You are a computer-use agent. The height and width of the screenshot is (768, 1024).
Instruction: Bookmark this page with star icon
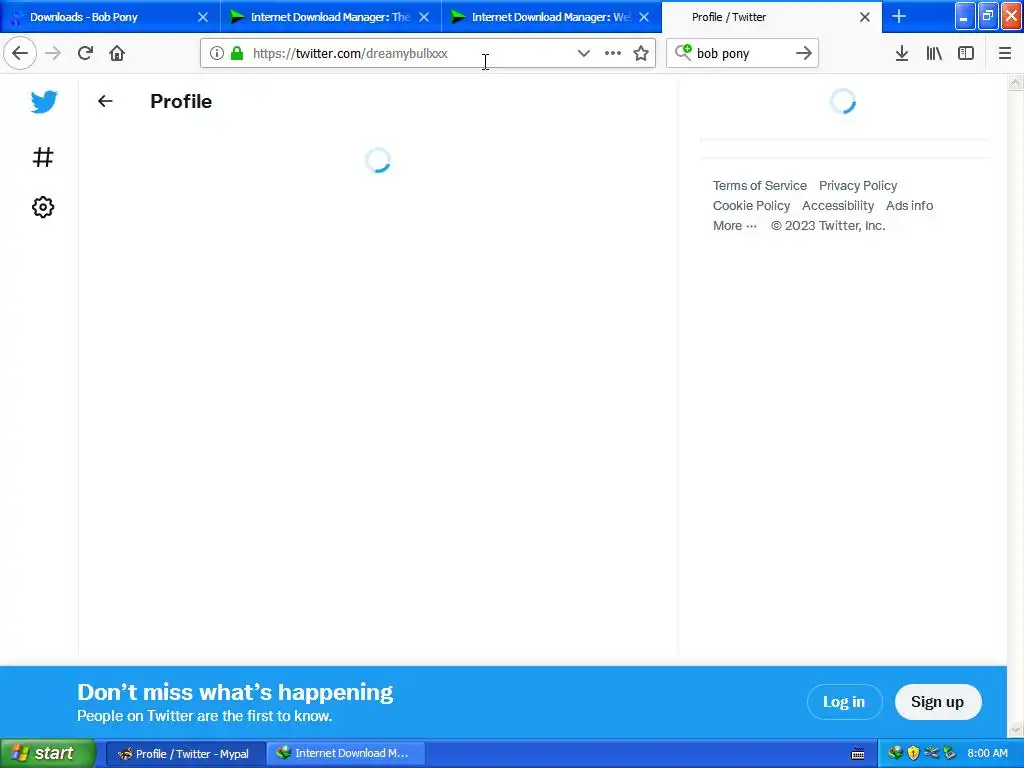[641, 54]
